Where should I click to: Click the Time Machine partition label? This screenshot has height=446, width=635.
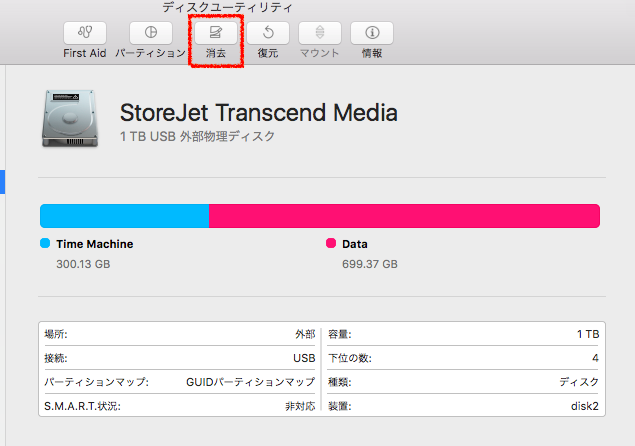point(94,244)
